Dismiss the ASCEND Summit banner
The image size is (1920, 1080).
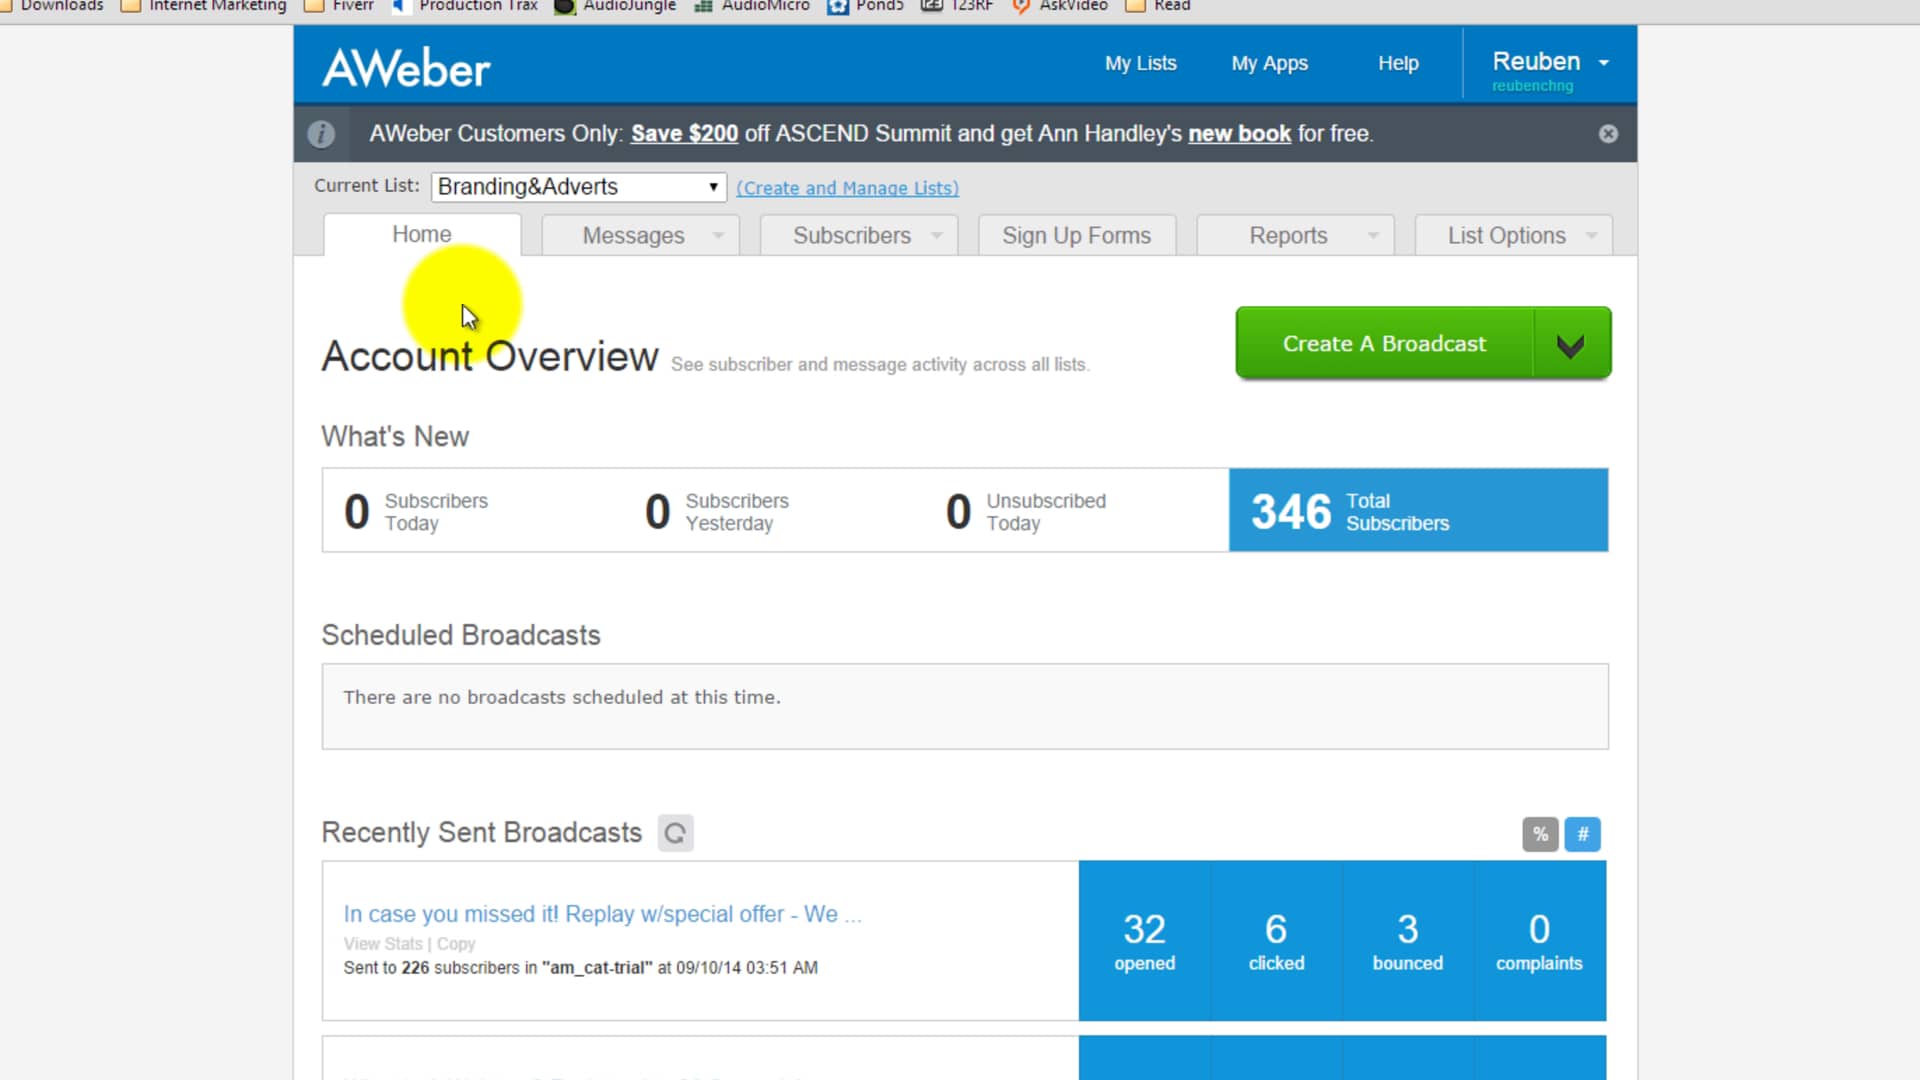pyautogui.click(x=1608, y=134)
